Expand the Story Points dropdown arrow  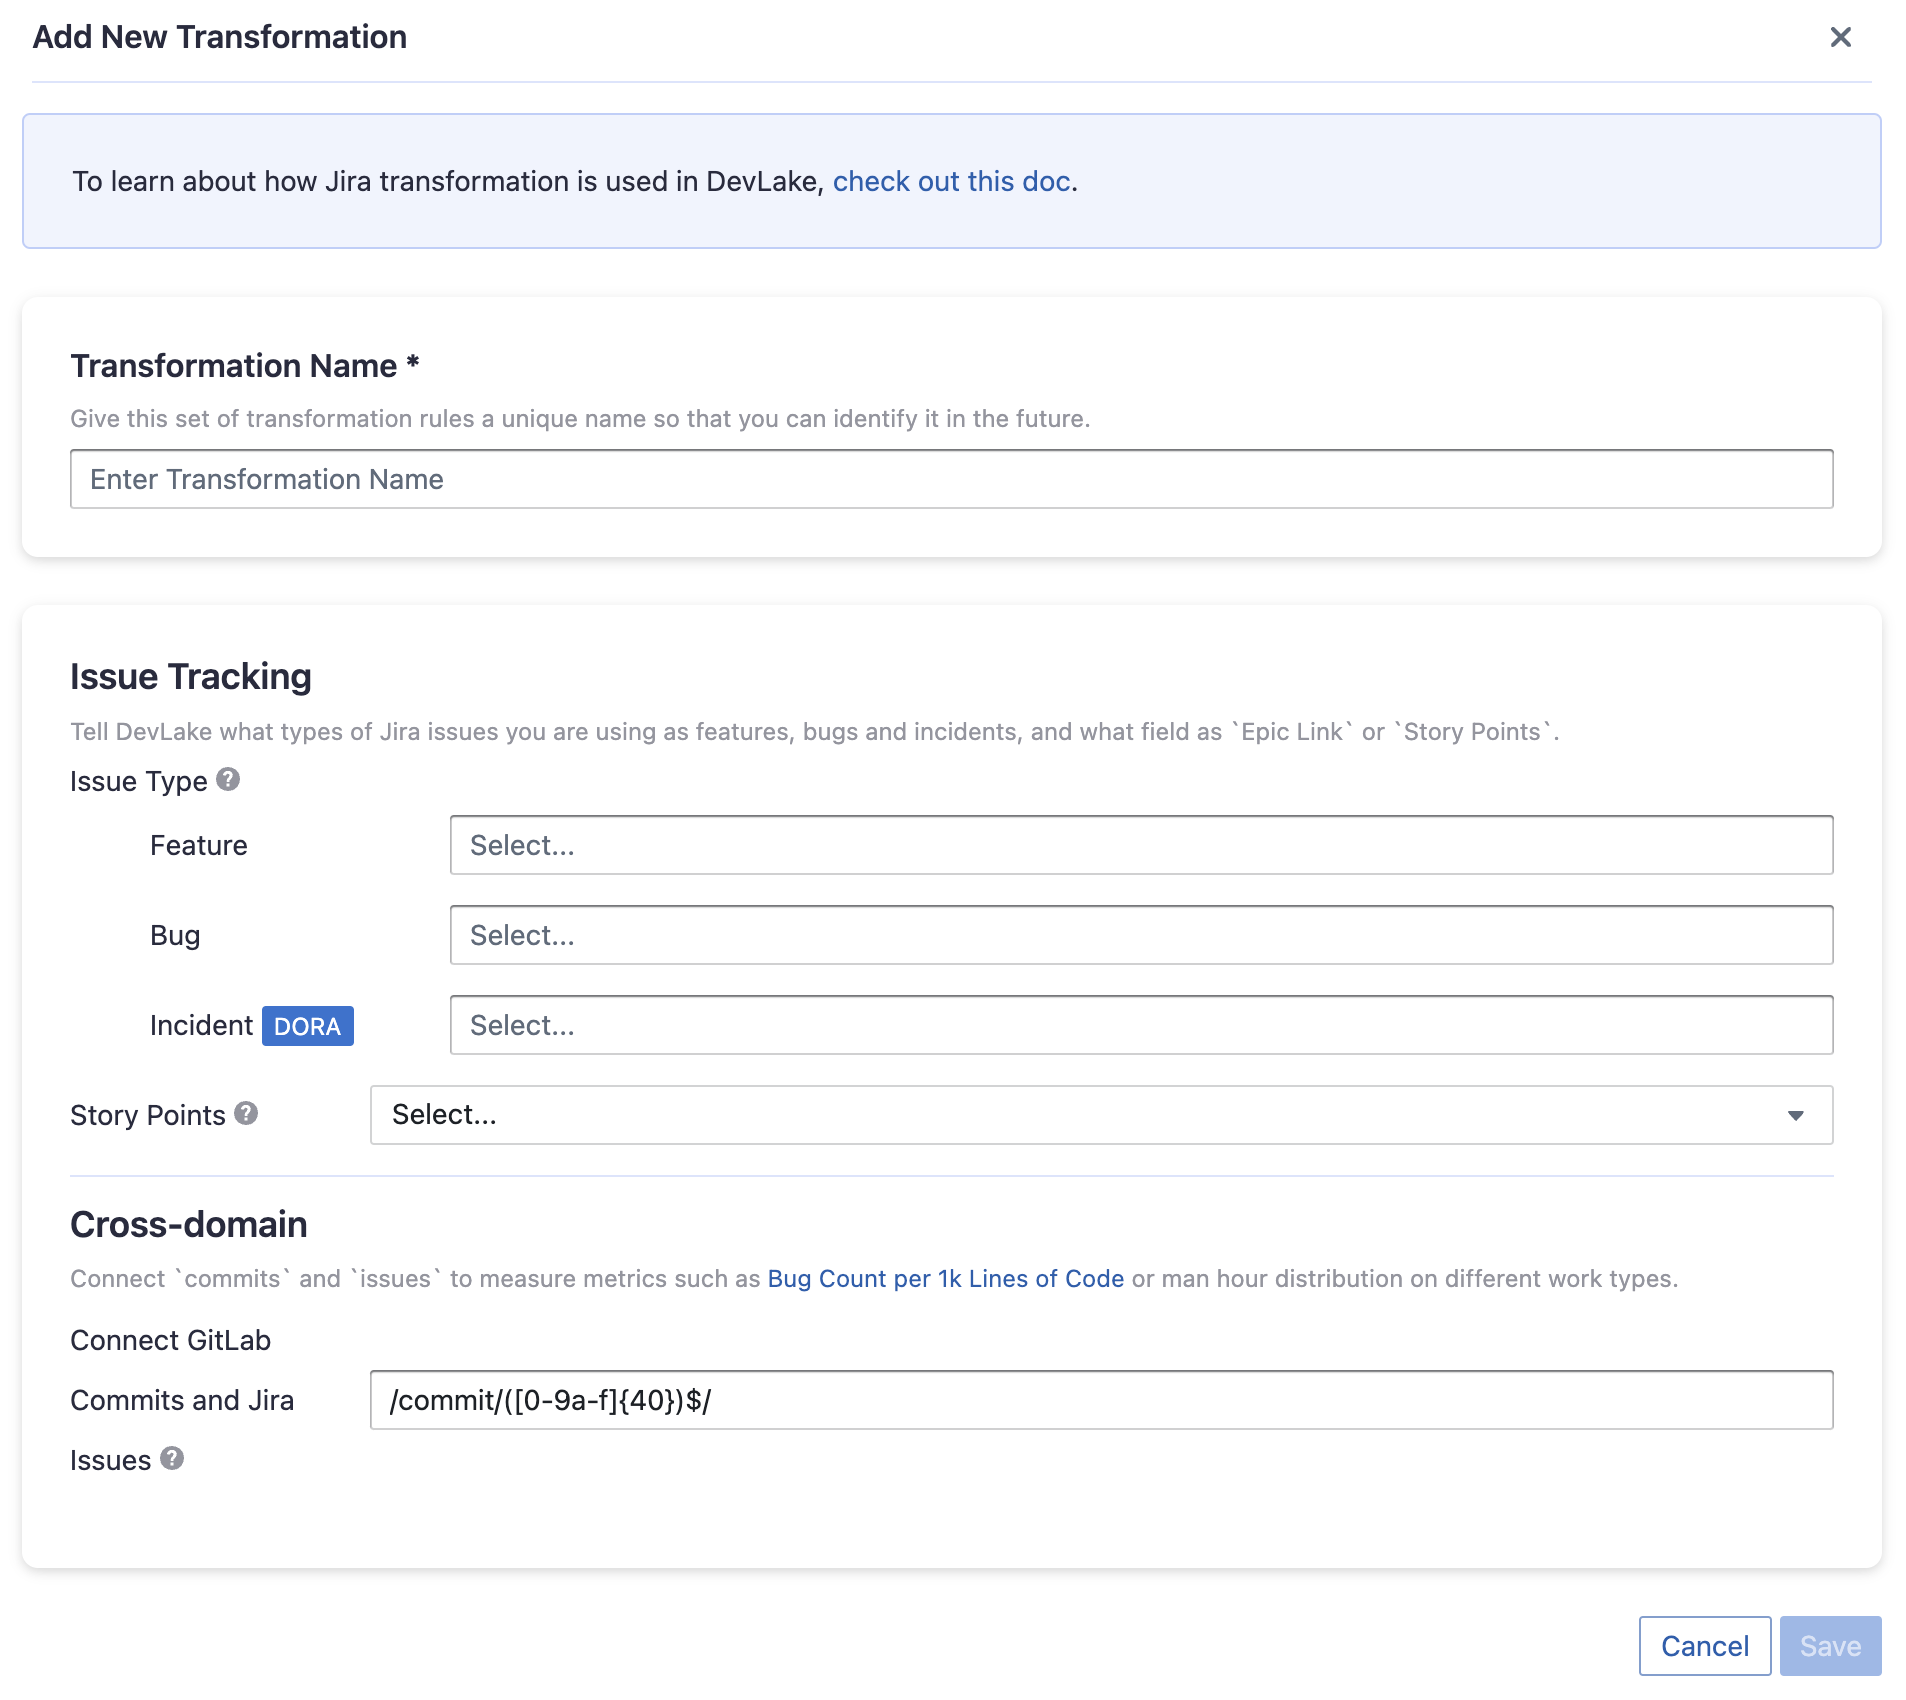(x=1795, y=1115)
